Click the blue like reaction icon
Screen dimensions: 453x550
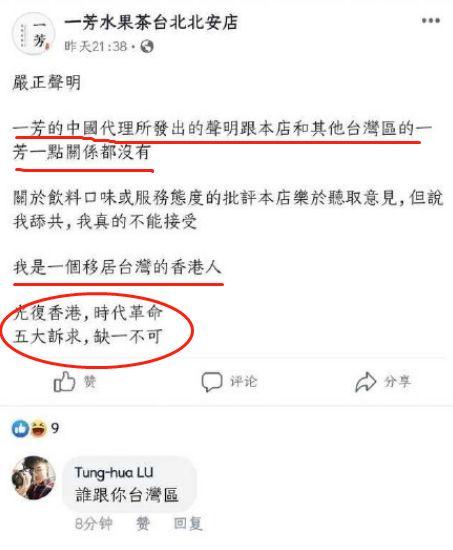20,429
